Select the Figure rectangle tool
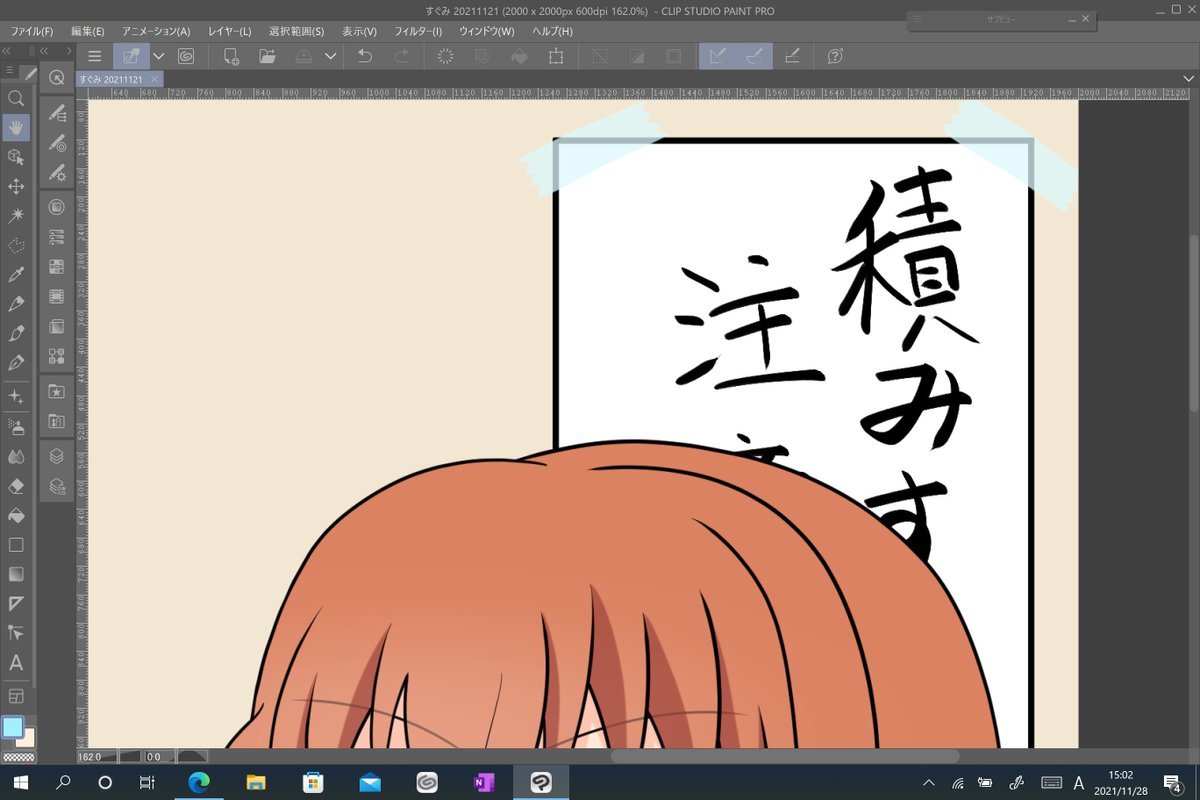The height and width of the screenshot is (800, 1200). (16, 545)
